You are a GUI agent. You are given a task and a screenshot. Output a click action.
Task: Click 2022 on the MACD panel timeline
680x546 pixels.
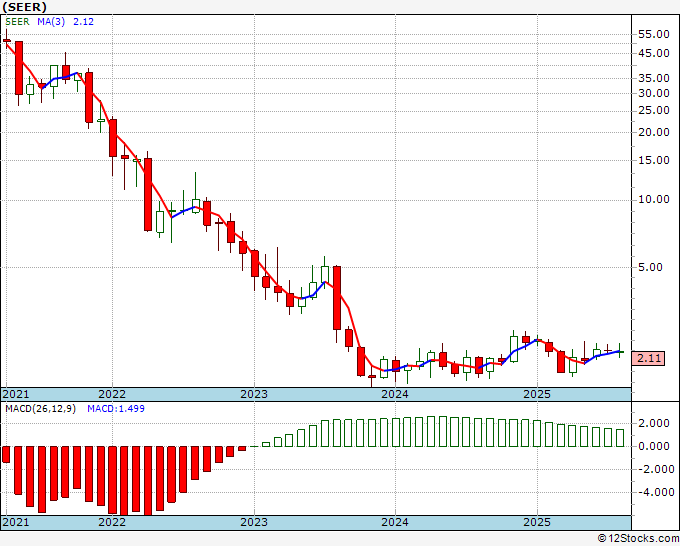(112, 522)
